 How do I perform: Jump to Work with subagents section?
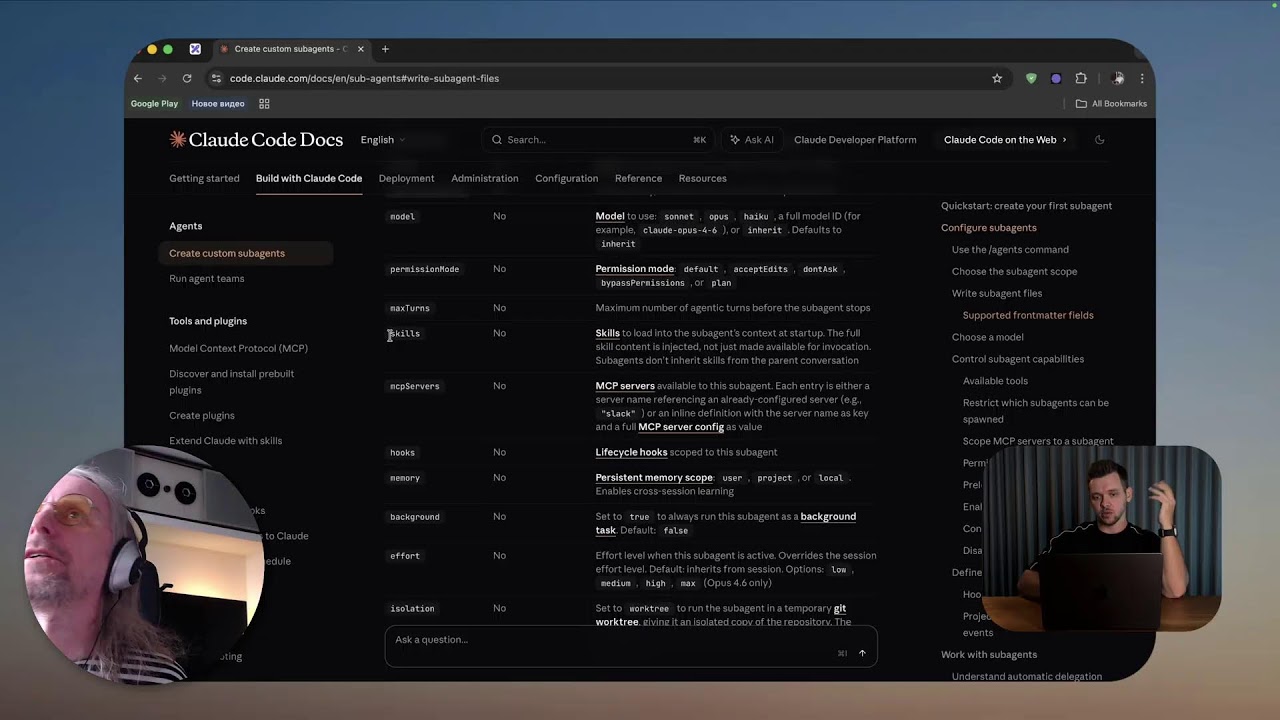coord(989,655)
